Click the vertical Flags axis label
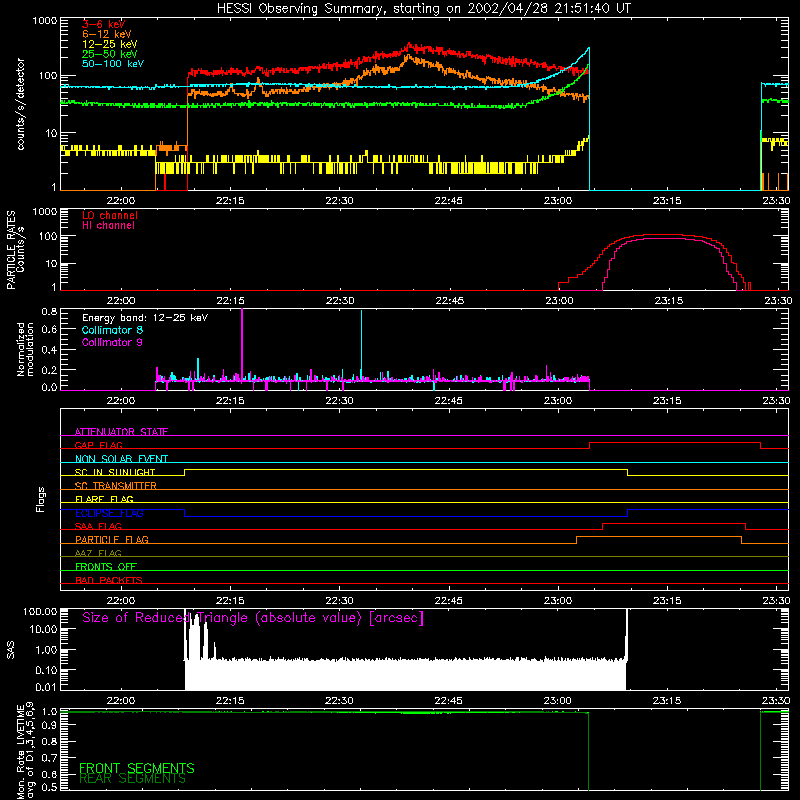The image size is (800, 800). click(41, 499)
